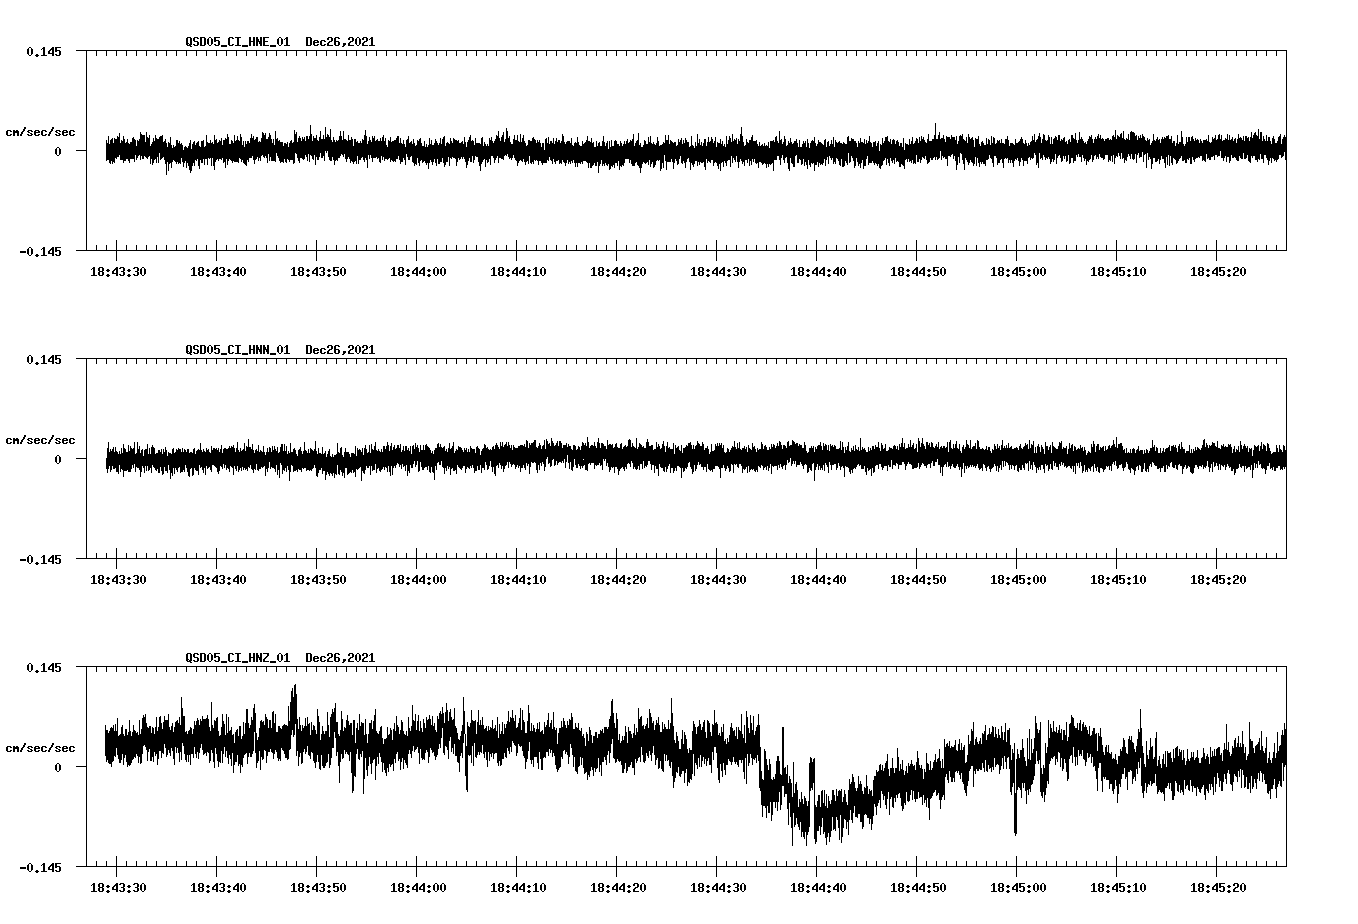The height and width of the screenshot is (924, 1358).
Task: Click 18:44:20 time label under HNE plot
Action: tap(618, 272)
